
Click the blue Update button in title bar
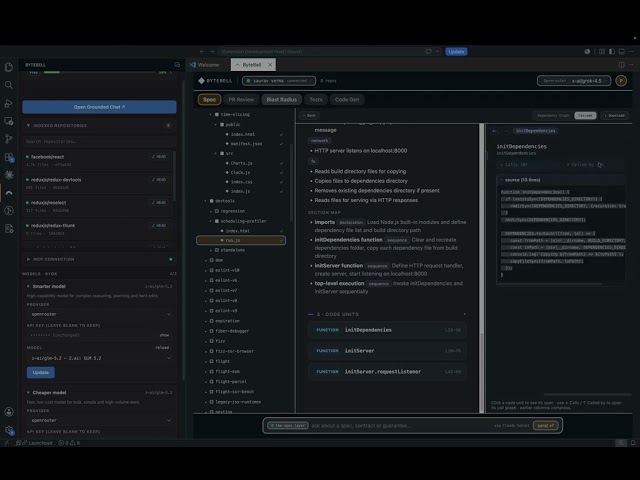[x=456, y=51]
